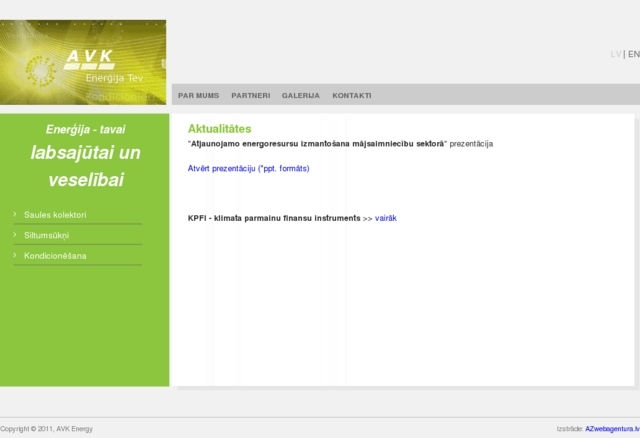Click the Copyright 2011 AVK Energy text
Viewport: 640px width, 438px height.
point(47,429)
